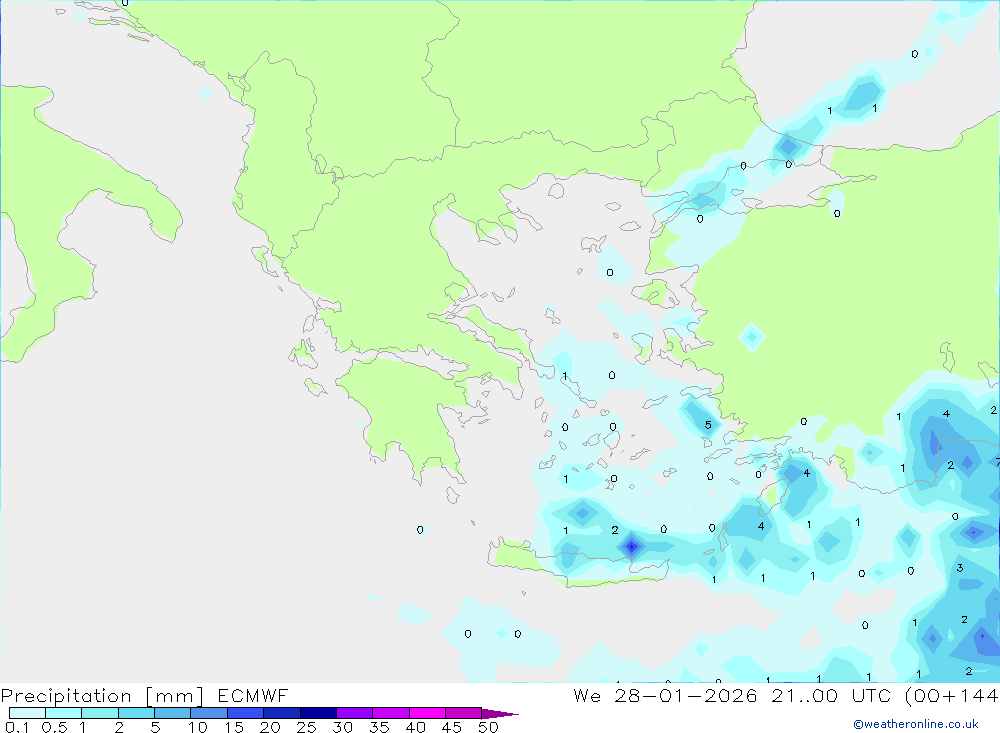Click legend scale label '35'
The image size is (1000, 733).
pyautogui.click(x=379, y=727)
